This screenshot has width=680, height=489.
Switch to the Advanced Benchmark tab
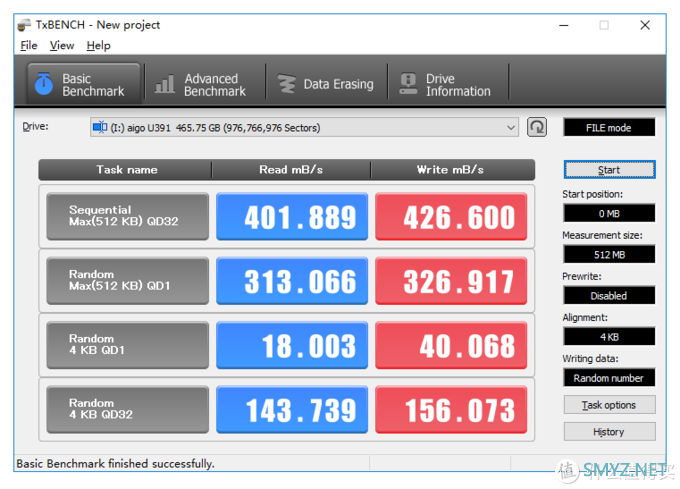coord(205,84)
